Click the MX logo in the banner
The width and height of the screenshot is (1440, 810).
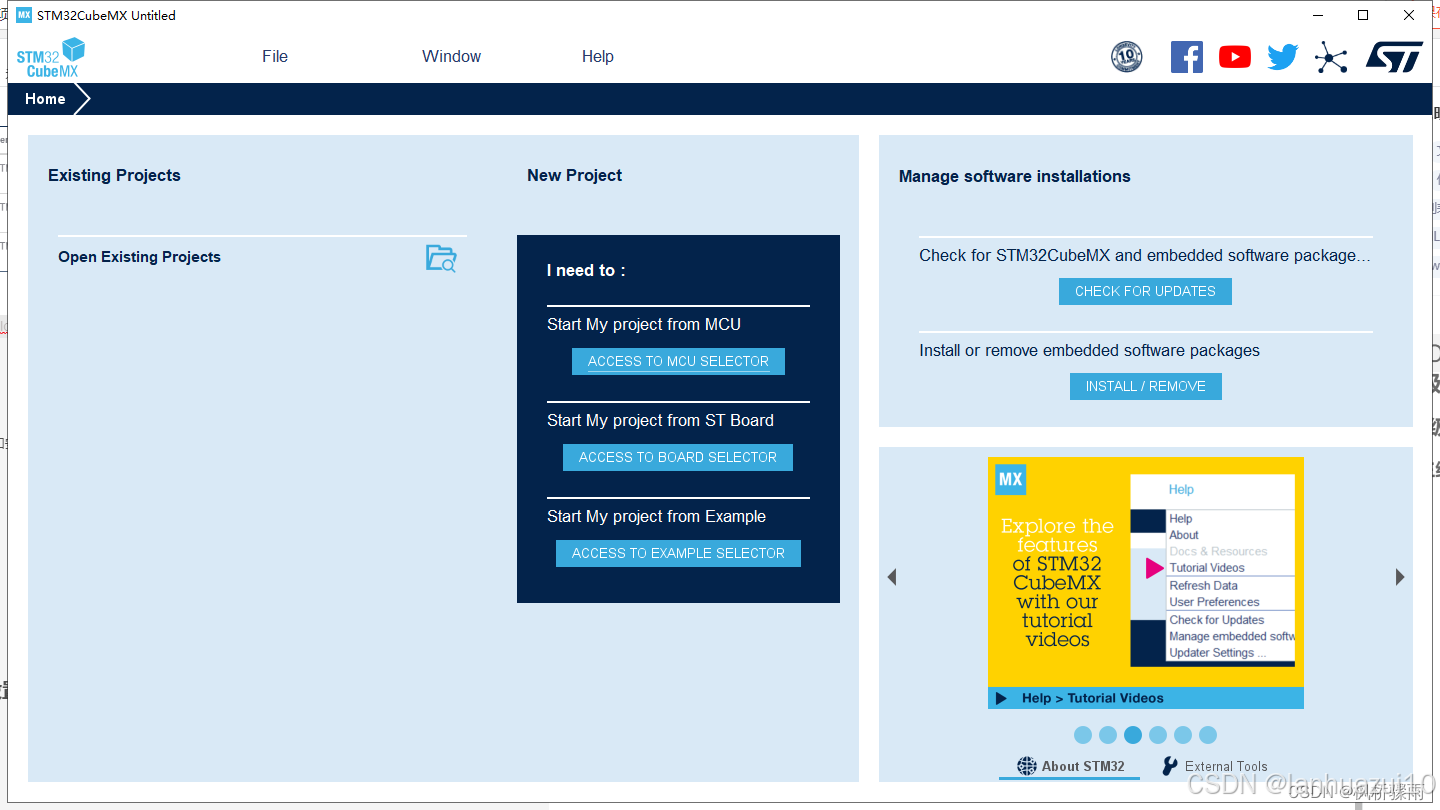[1011, 479]
